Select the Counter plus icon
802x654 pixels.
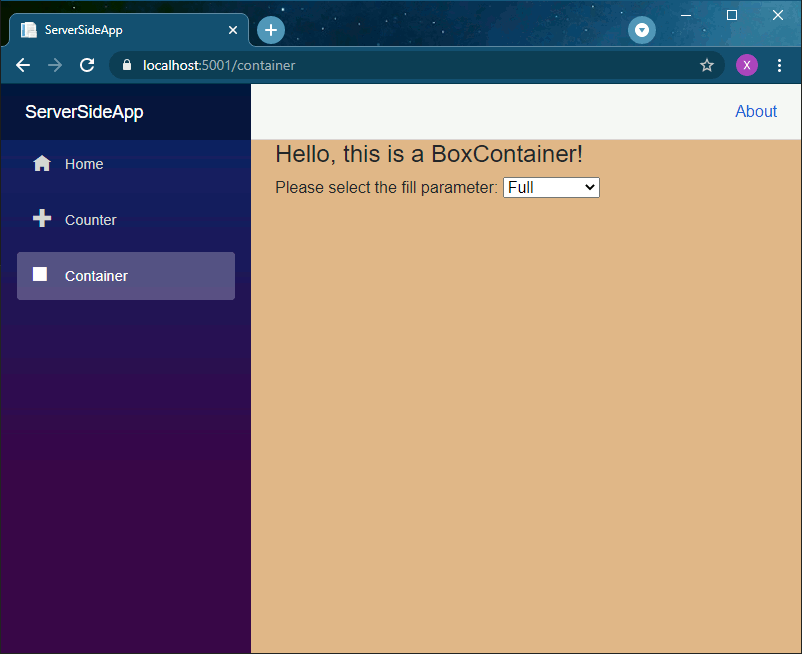pyautogui.click(x=41, y=218)
